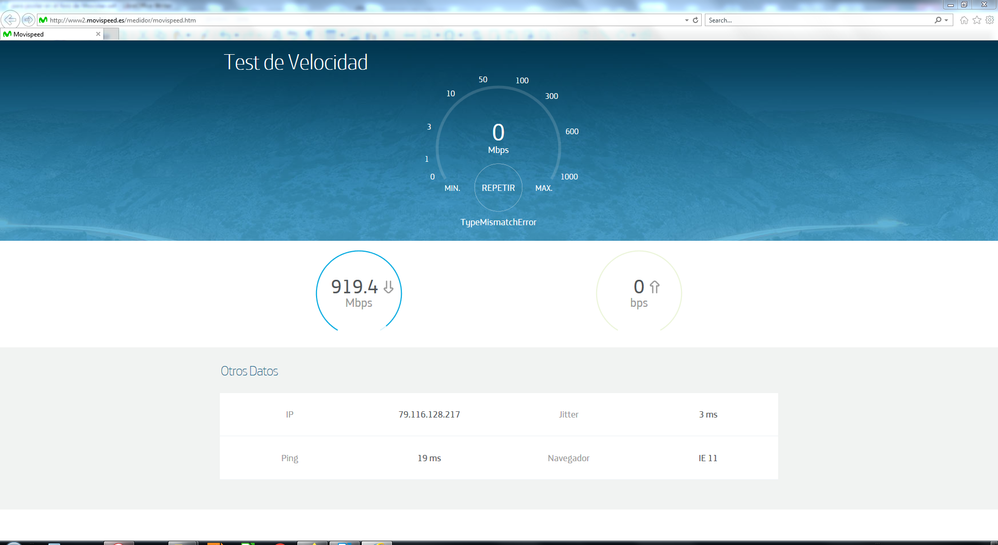Click the browser Forward arrow button

[28, 20]
